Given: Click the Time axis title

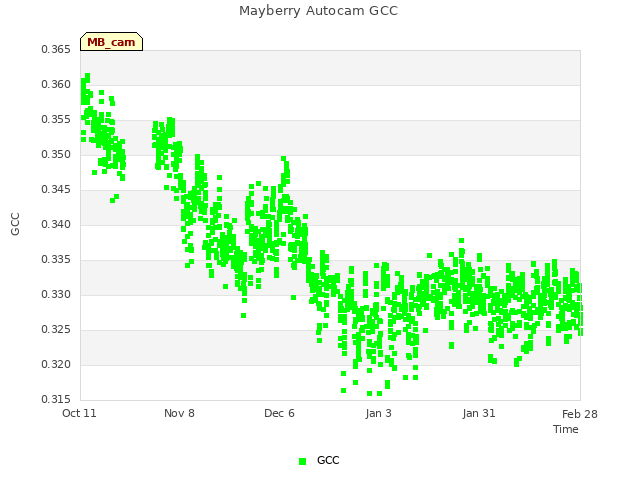Looking at the screenshot, I should pyautogui.click(x=566, y=429).
